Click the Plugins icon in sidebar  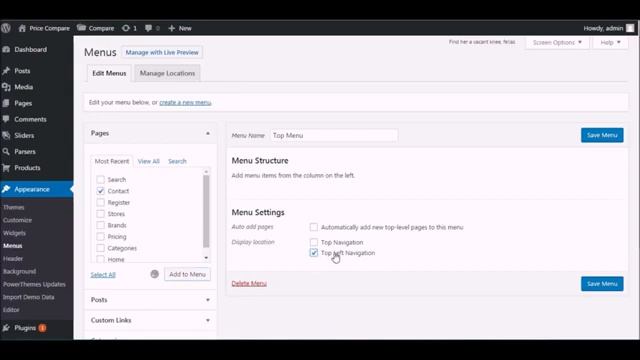pos(6,328)
